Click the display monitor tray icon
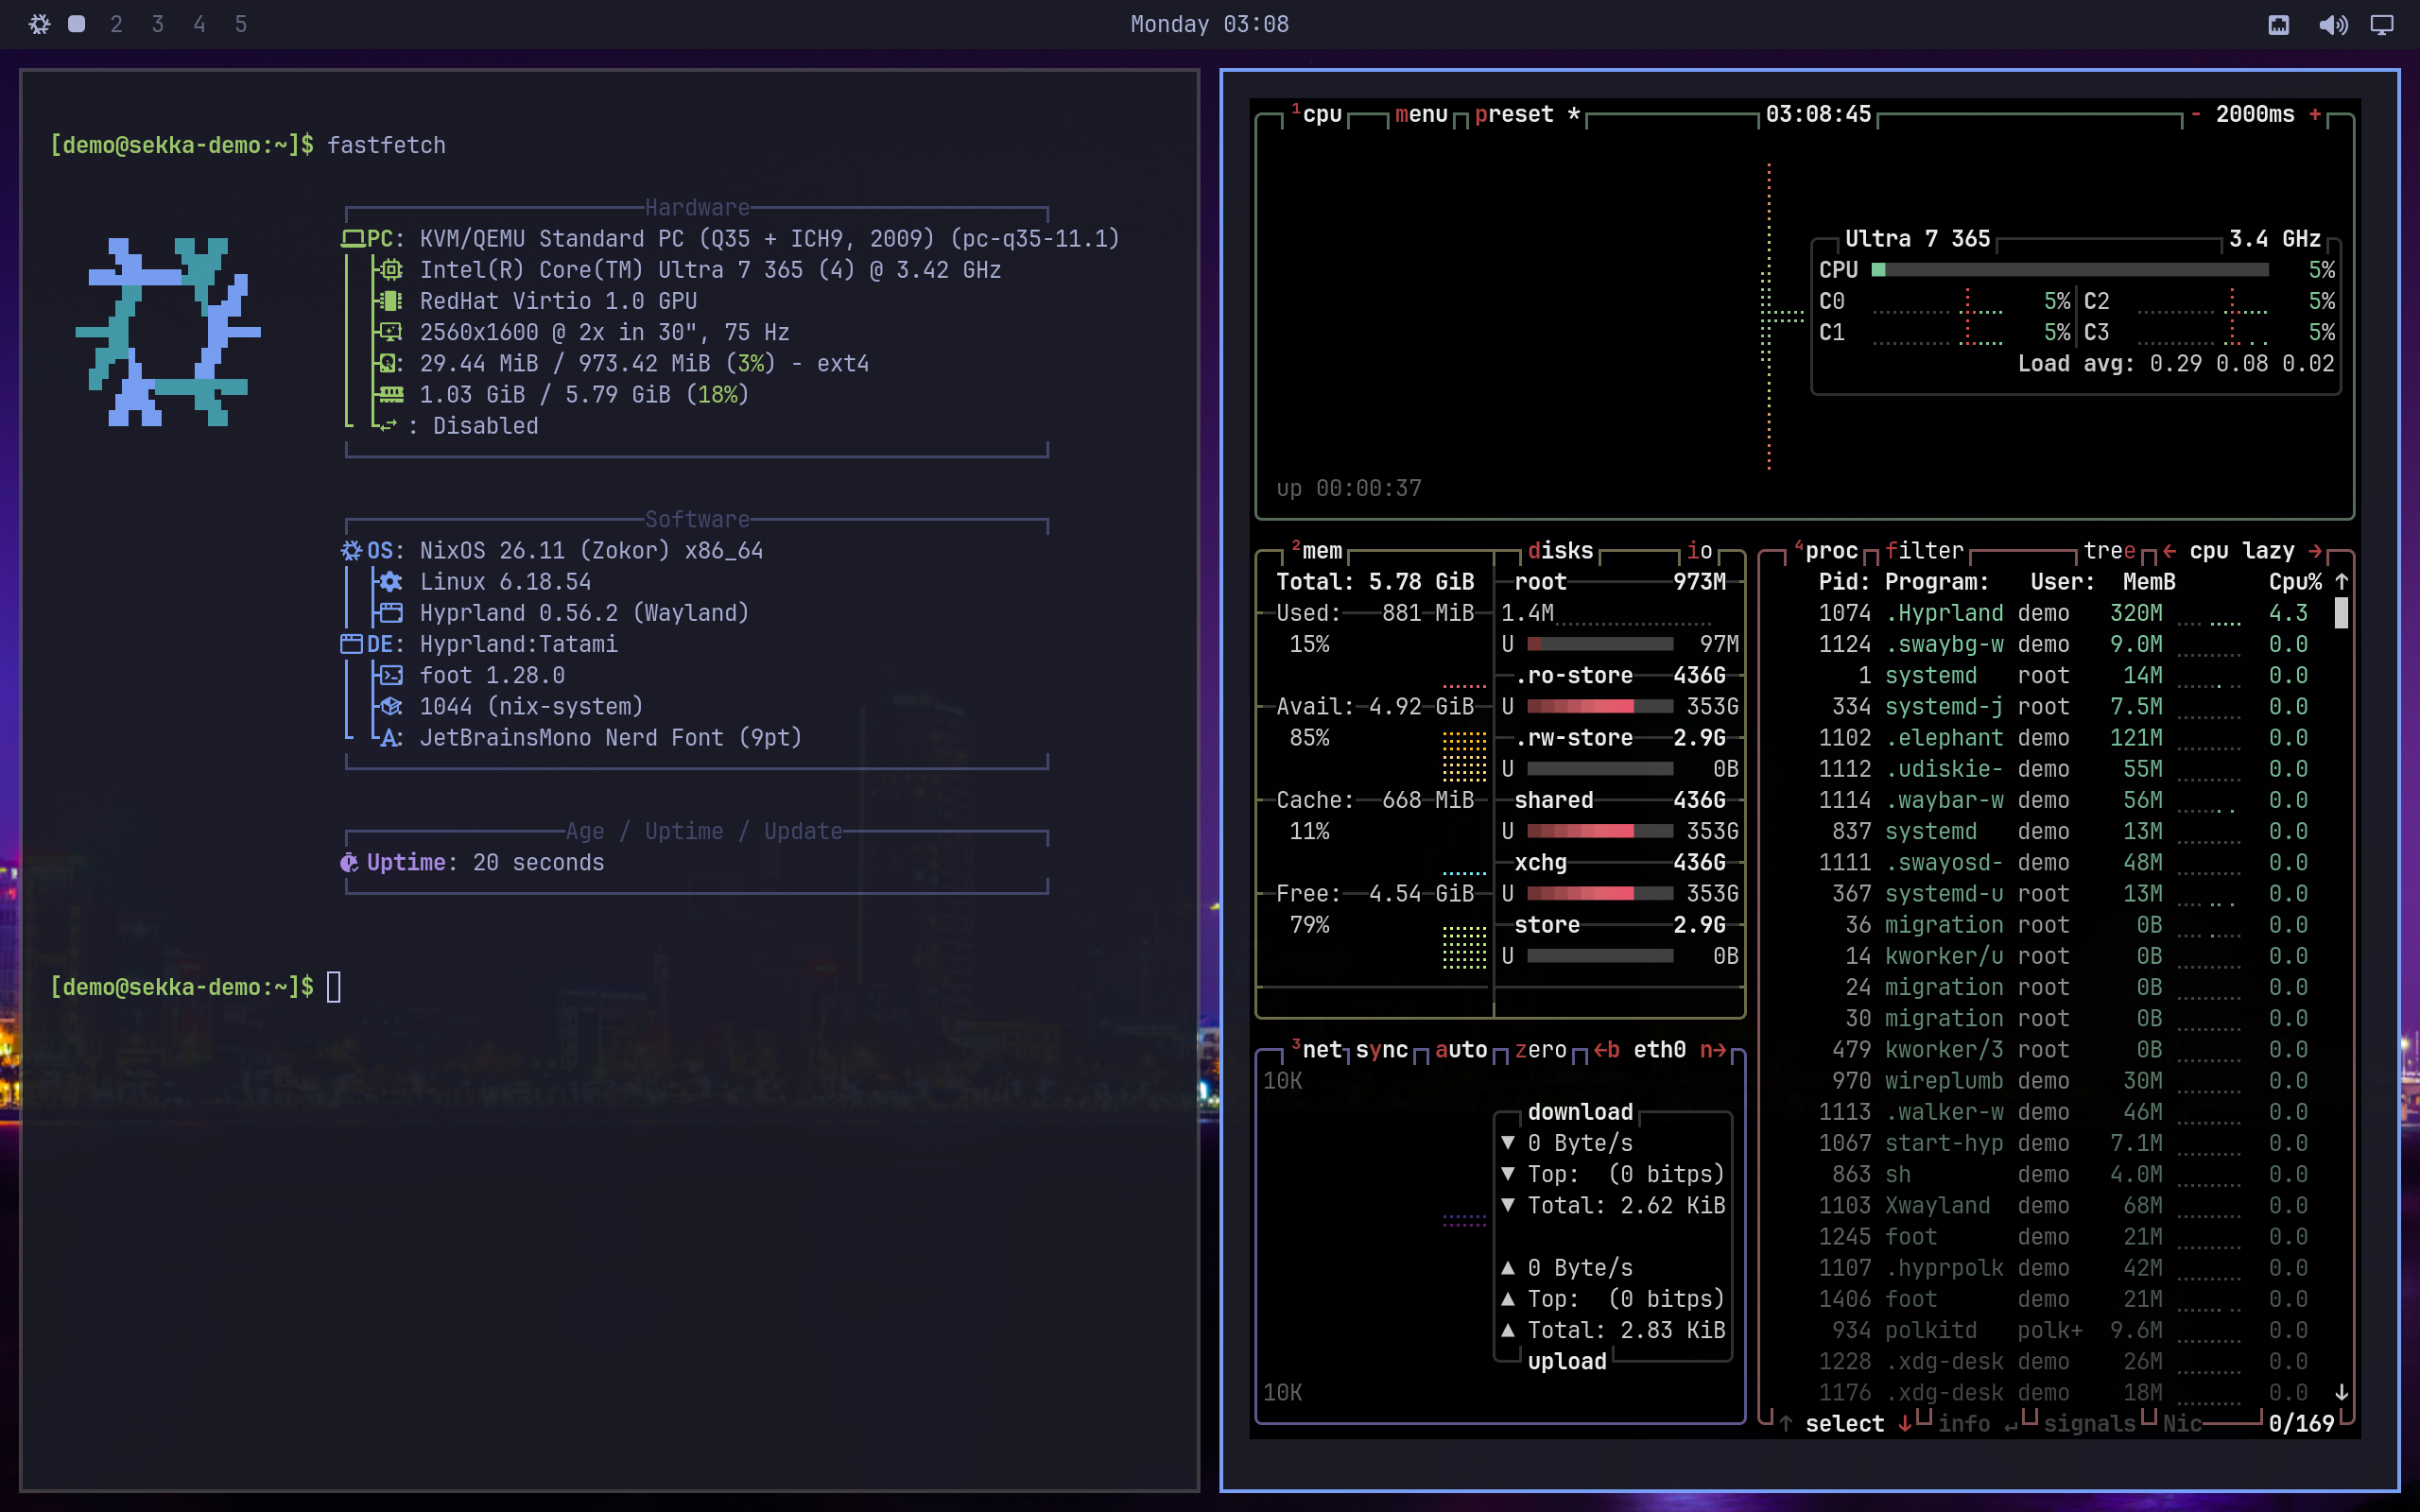 [x=2382, y=25]
